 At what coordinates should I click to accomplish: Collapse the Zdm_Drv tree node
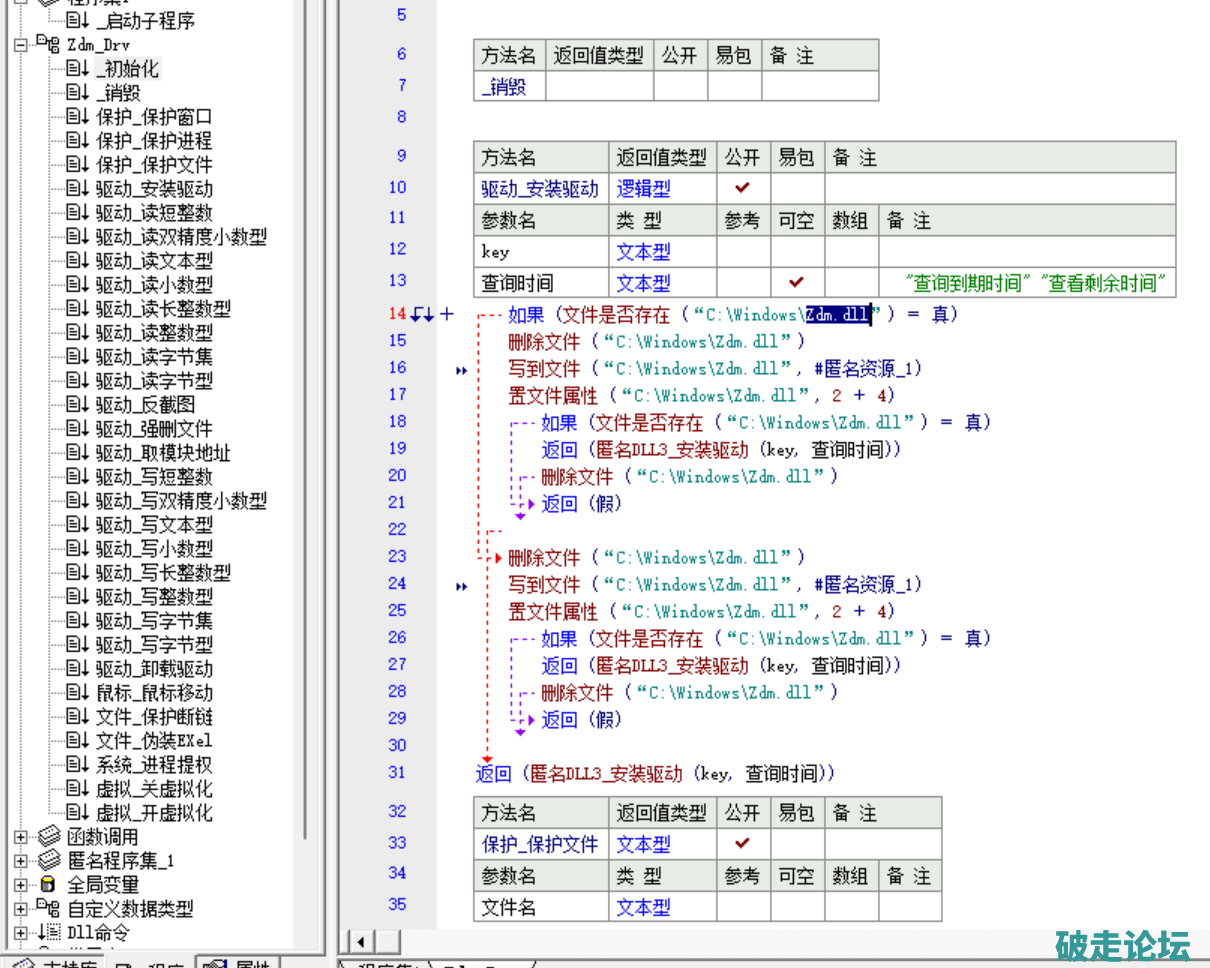click(20, 45)
